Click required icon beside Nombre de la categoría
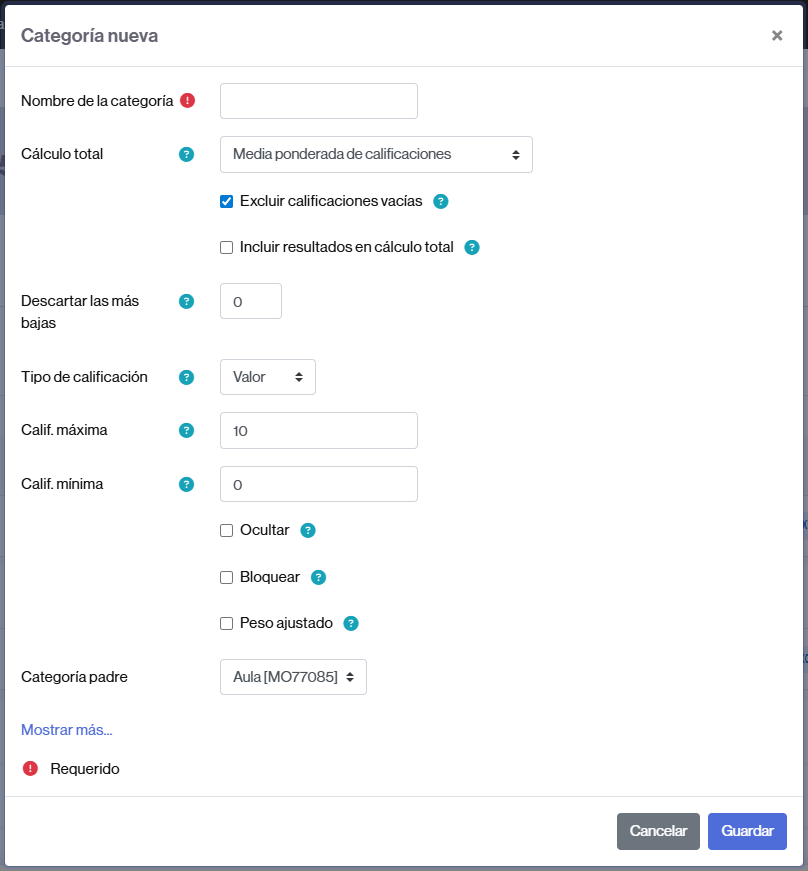The height and width of the screenshot is (871, 808). click(187, 101)
